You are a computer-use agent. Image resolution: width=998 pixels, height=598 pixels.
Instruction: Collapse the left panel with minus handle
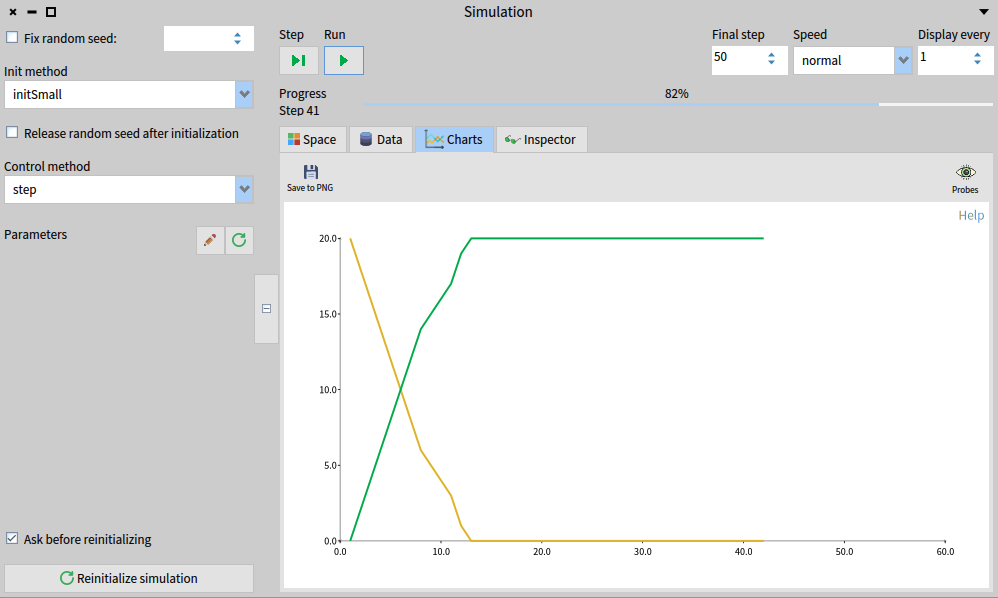pos(266,309)
